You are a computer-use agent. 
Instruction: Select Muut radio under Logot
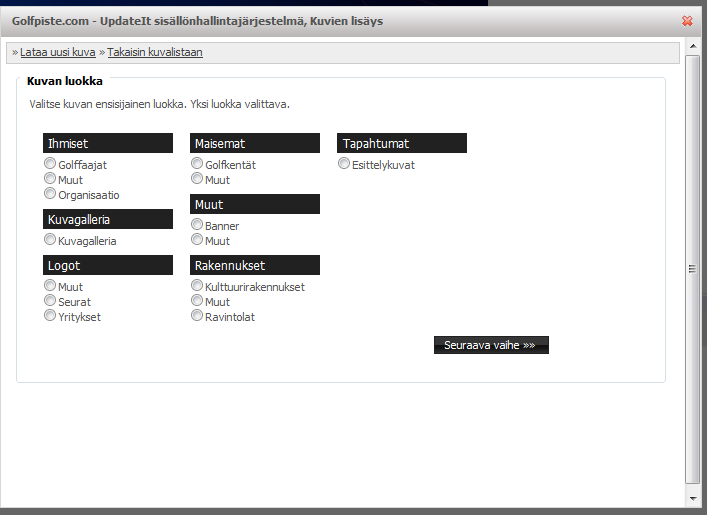(x=50, y=285)
